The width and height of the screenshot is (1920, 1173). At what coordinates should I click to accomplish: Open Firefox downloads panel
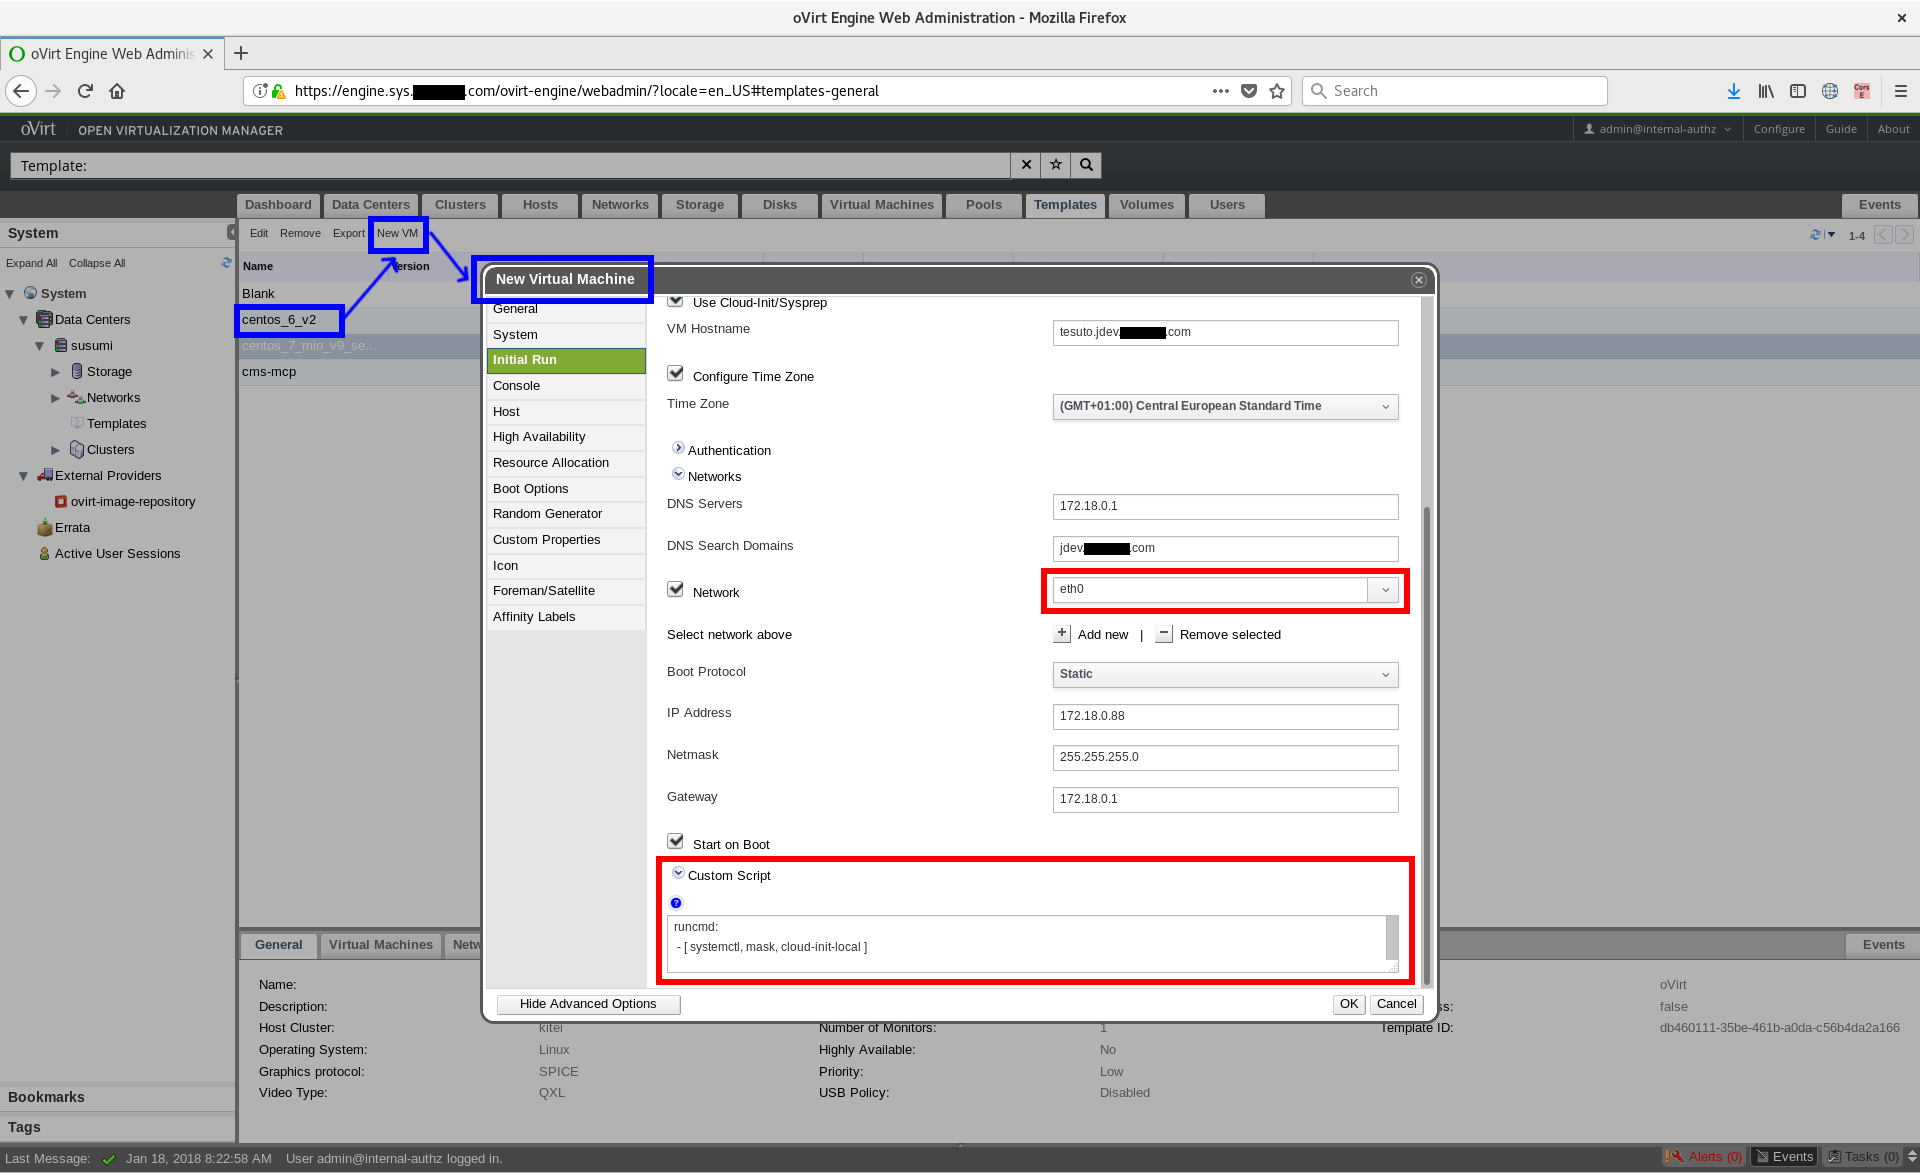(x=1732, y=91)
